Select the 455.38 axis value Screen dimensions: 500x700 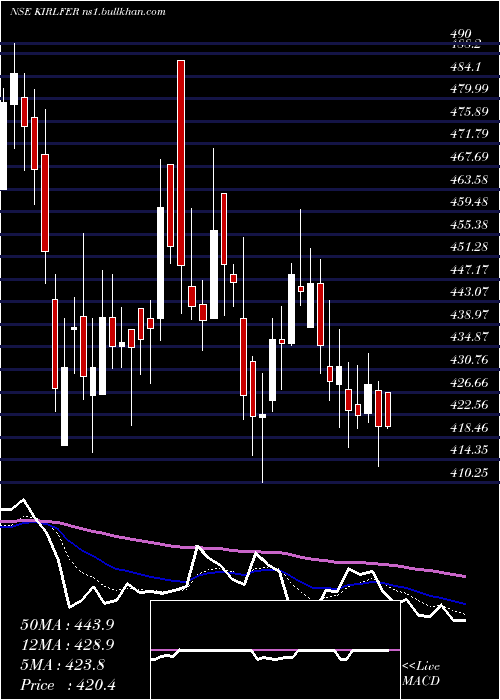[x=469, y=225]
